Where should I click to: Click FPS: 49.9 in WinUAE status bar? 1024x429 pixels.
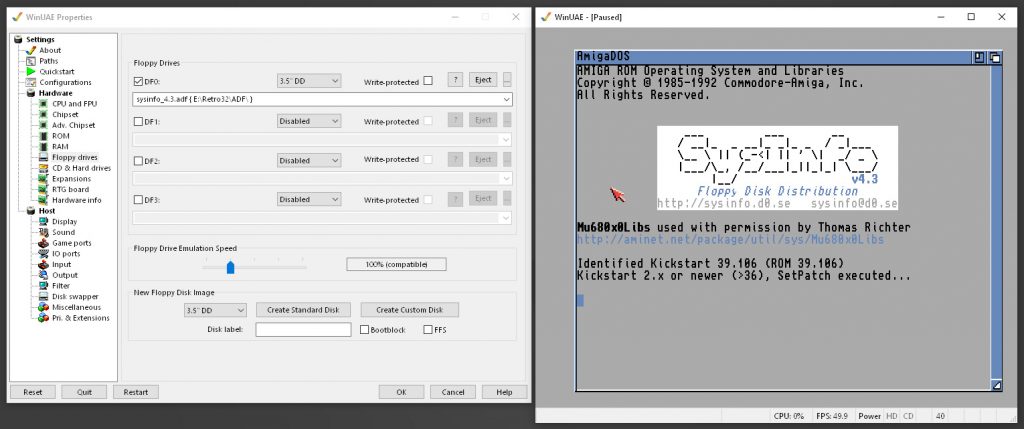pos(833,416)
